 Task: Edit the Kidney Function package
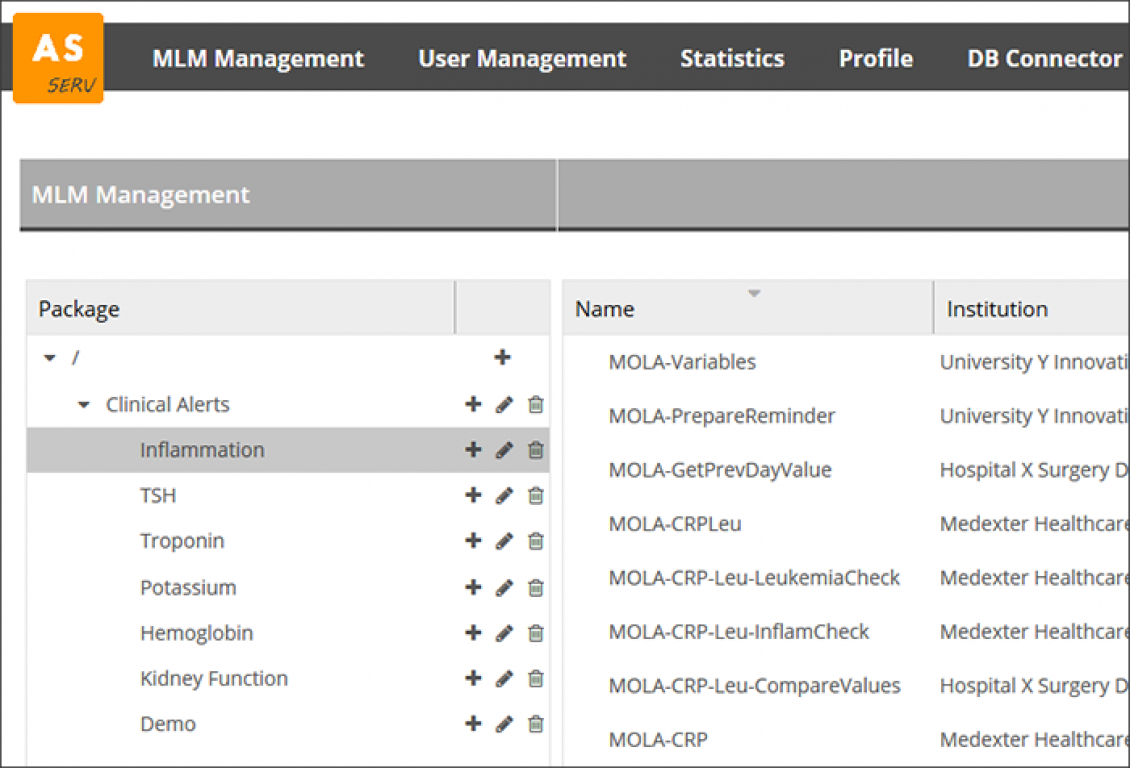[504, 679]
